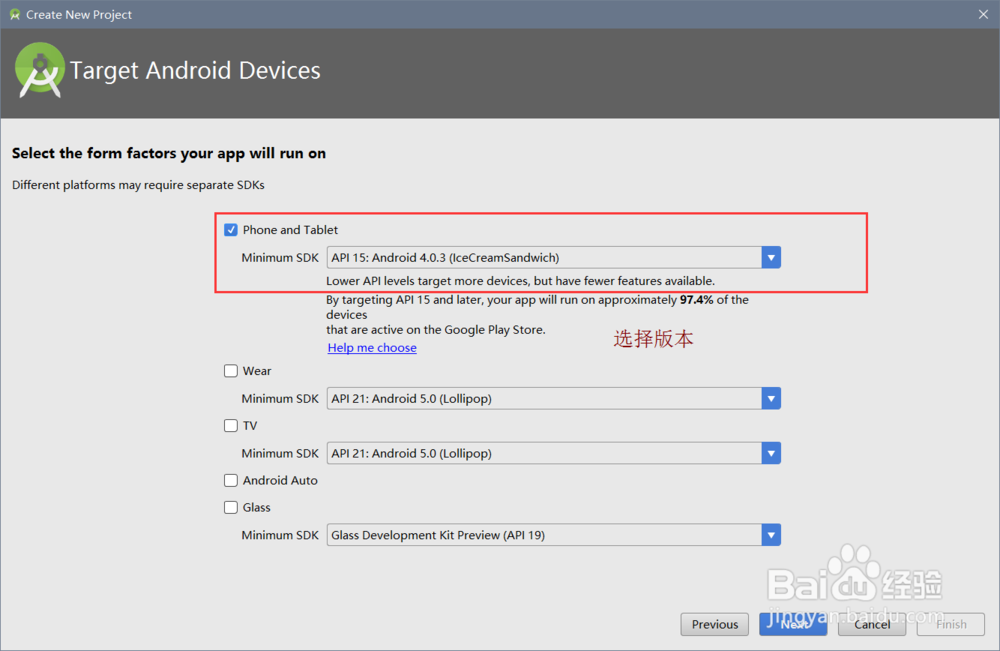Enable the Wear form factor checkbox

(x=231, y=371)
